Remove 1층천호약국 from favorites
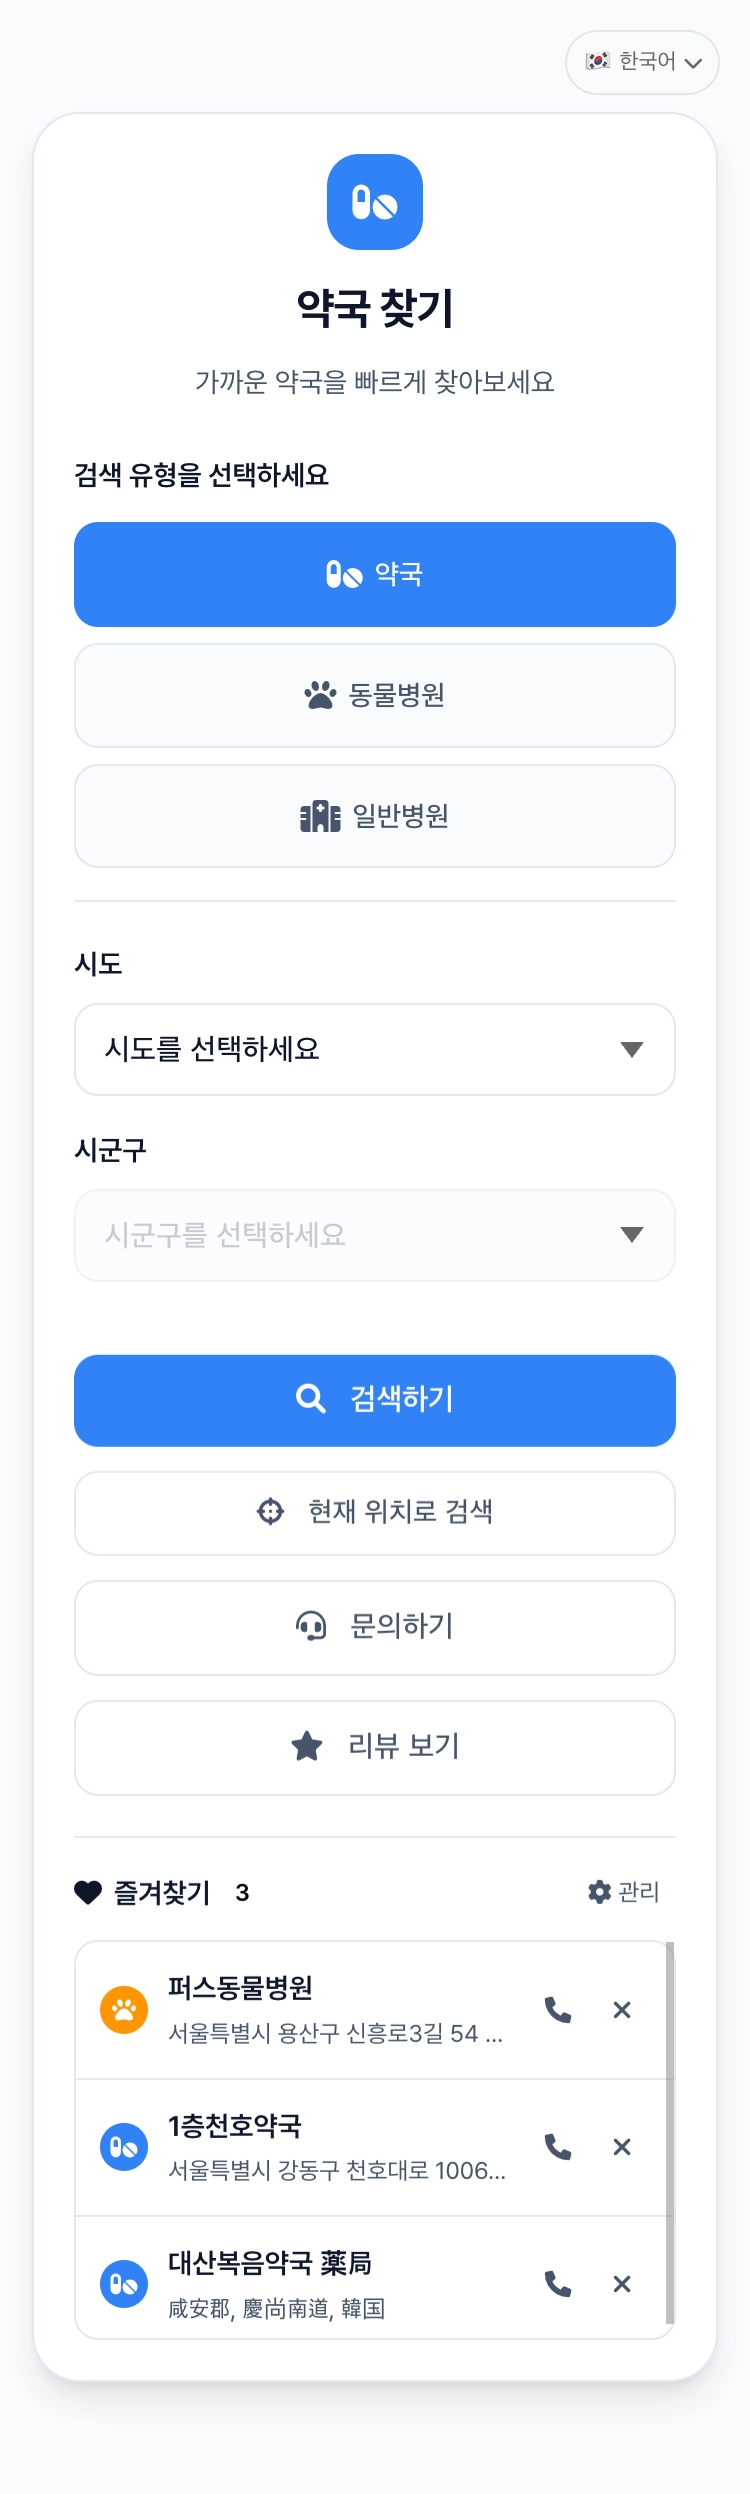The width and height of the screenshot is (750, 2494). click(622, 2146)
